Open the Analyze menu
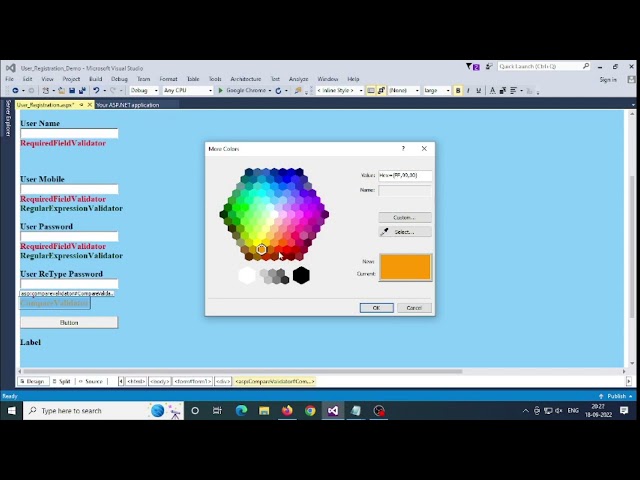The width and height of the screenshot is (640, 480). point(298,79)
